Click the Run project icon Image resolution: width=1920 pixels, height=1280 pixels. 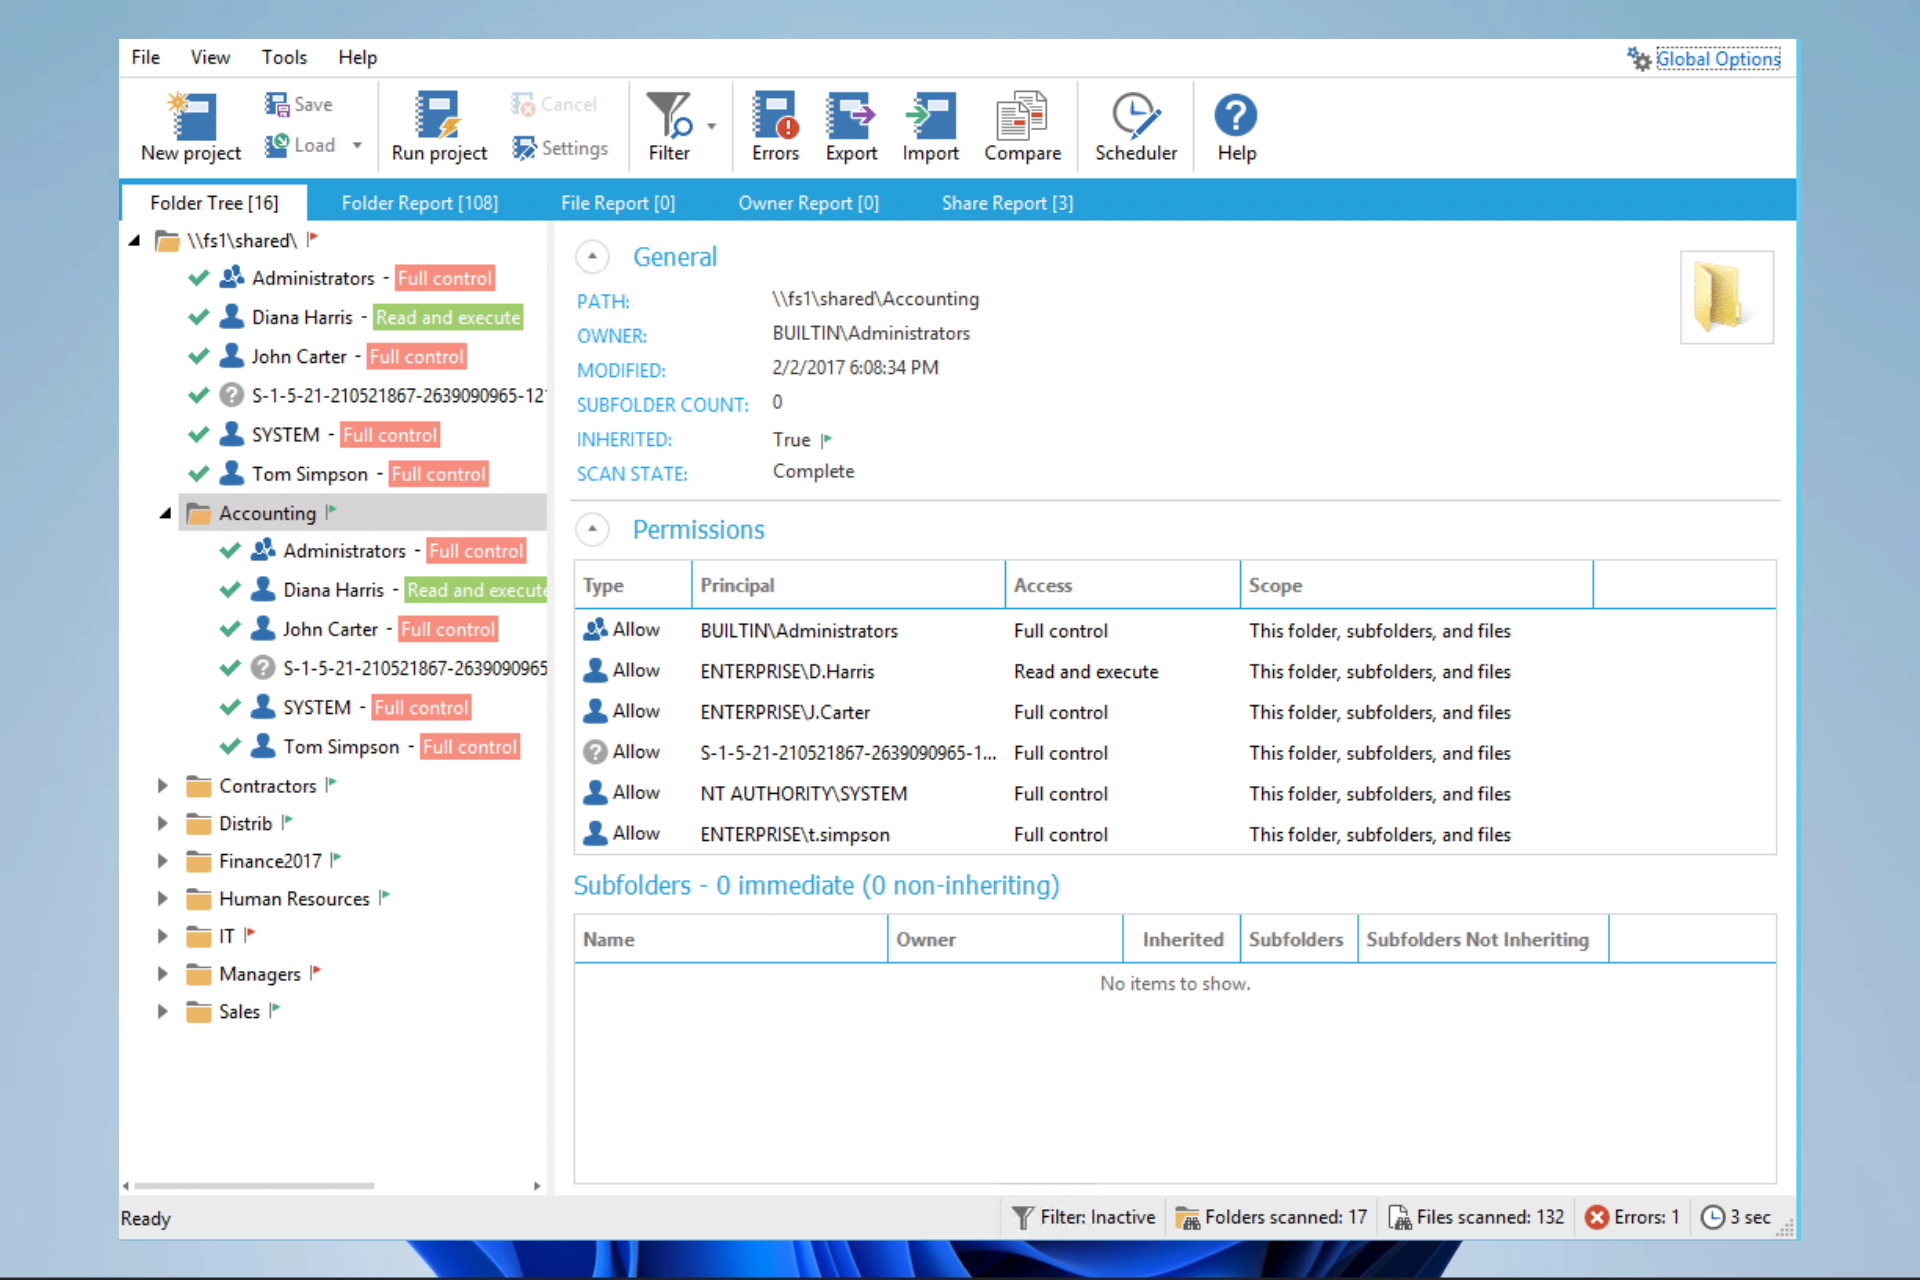click(438, 116)
